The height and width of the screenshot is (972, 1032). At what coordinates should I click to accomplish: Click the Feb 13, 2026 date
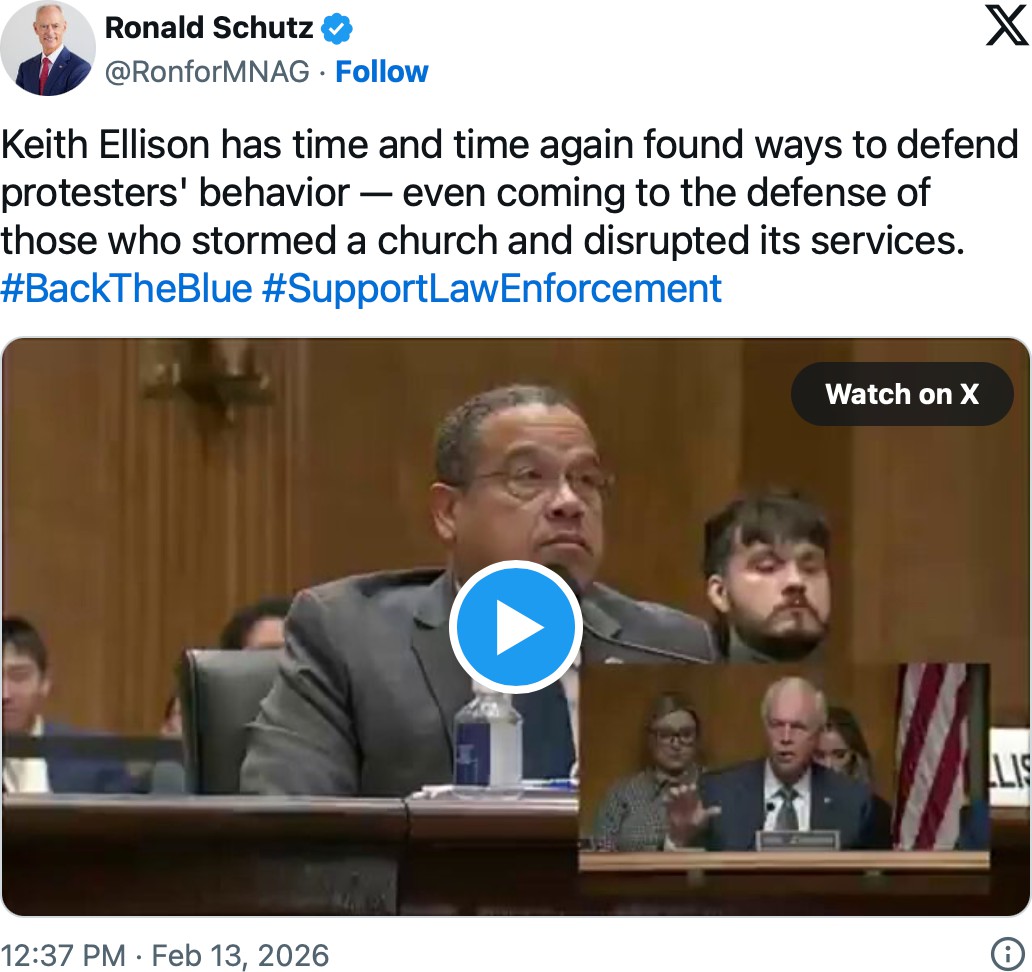coord(240,955)
